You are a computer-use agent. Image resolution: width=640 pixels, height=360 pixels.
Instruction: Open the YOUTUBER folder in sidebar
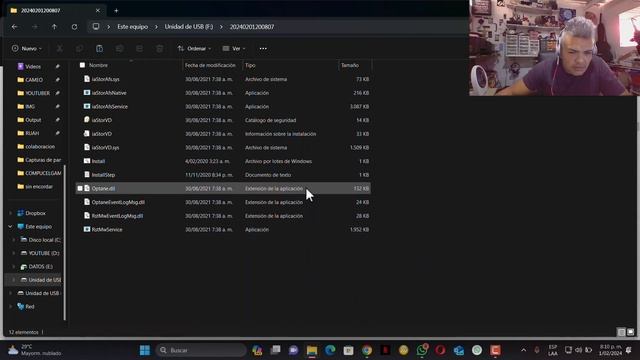point(37,93)
